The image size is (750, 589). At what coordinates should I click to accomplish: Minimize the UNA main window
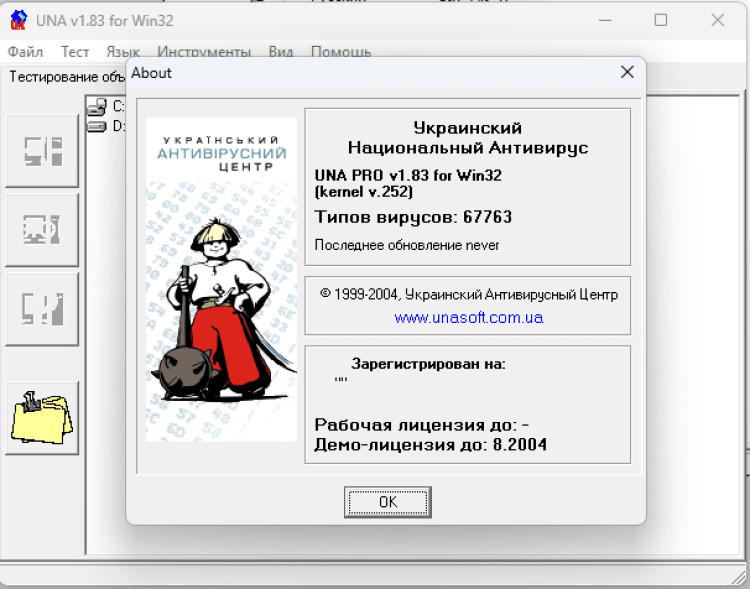pyautogui.click(x=605, y=20)
